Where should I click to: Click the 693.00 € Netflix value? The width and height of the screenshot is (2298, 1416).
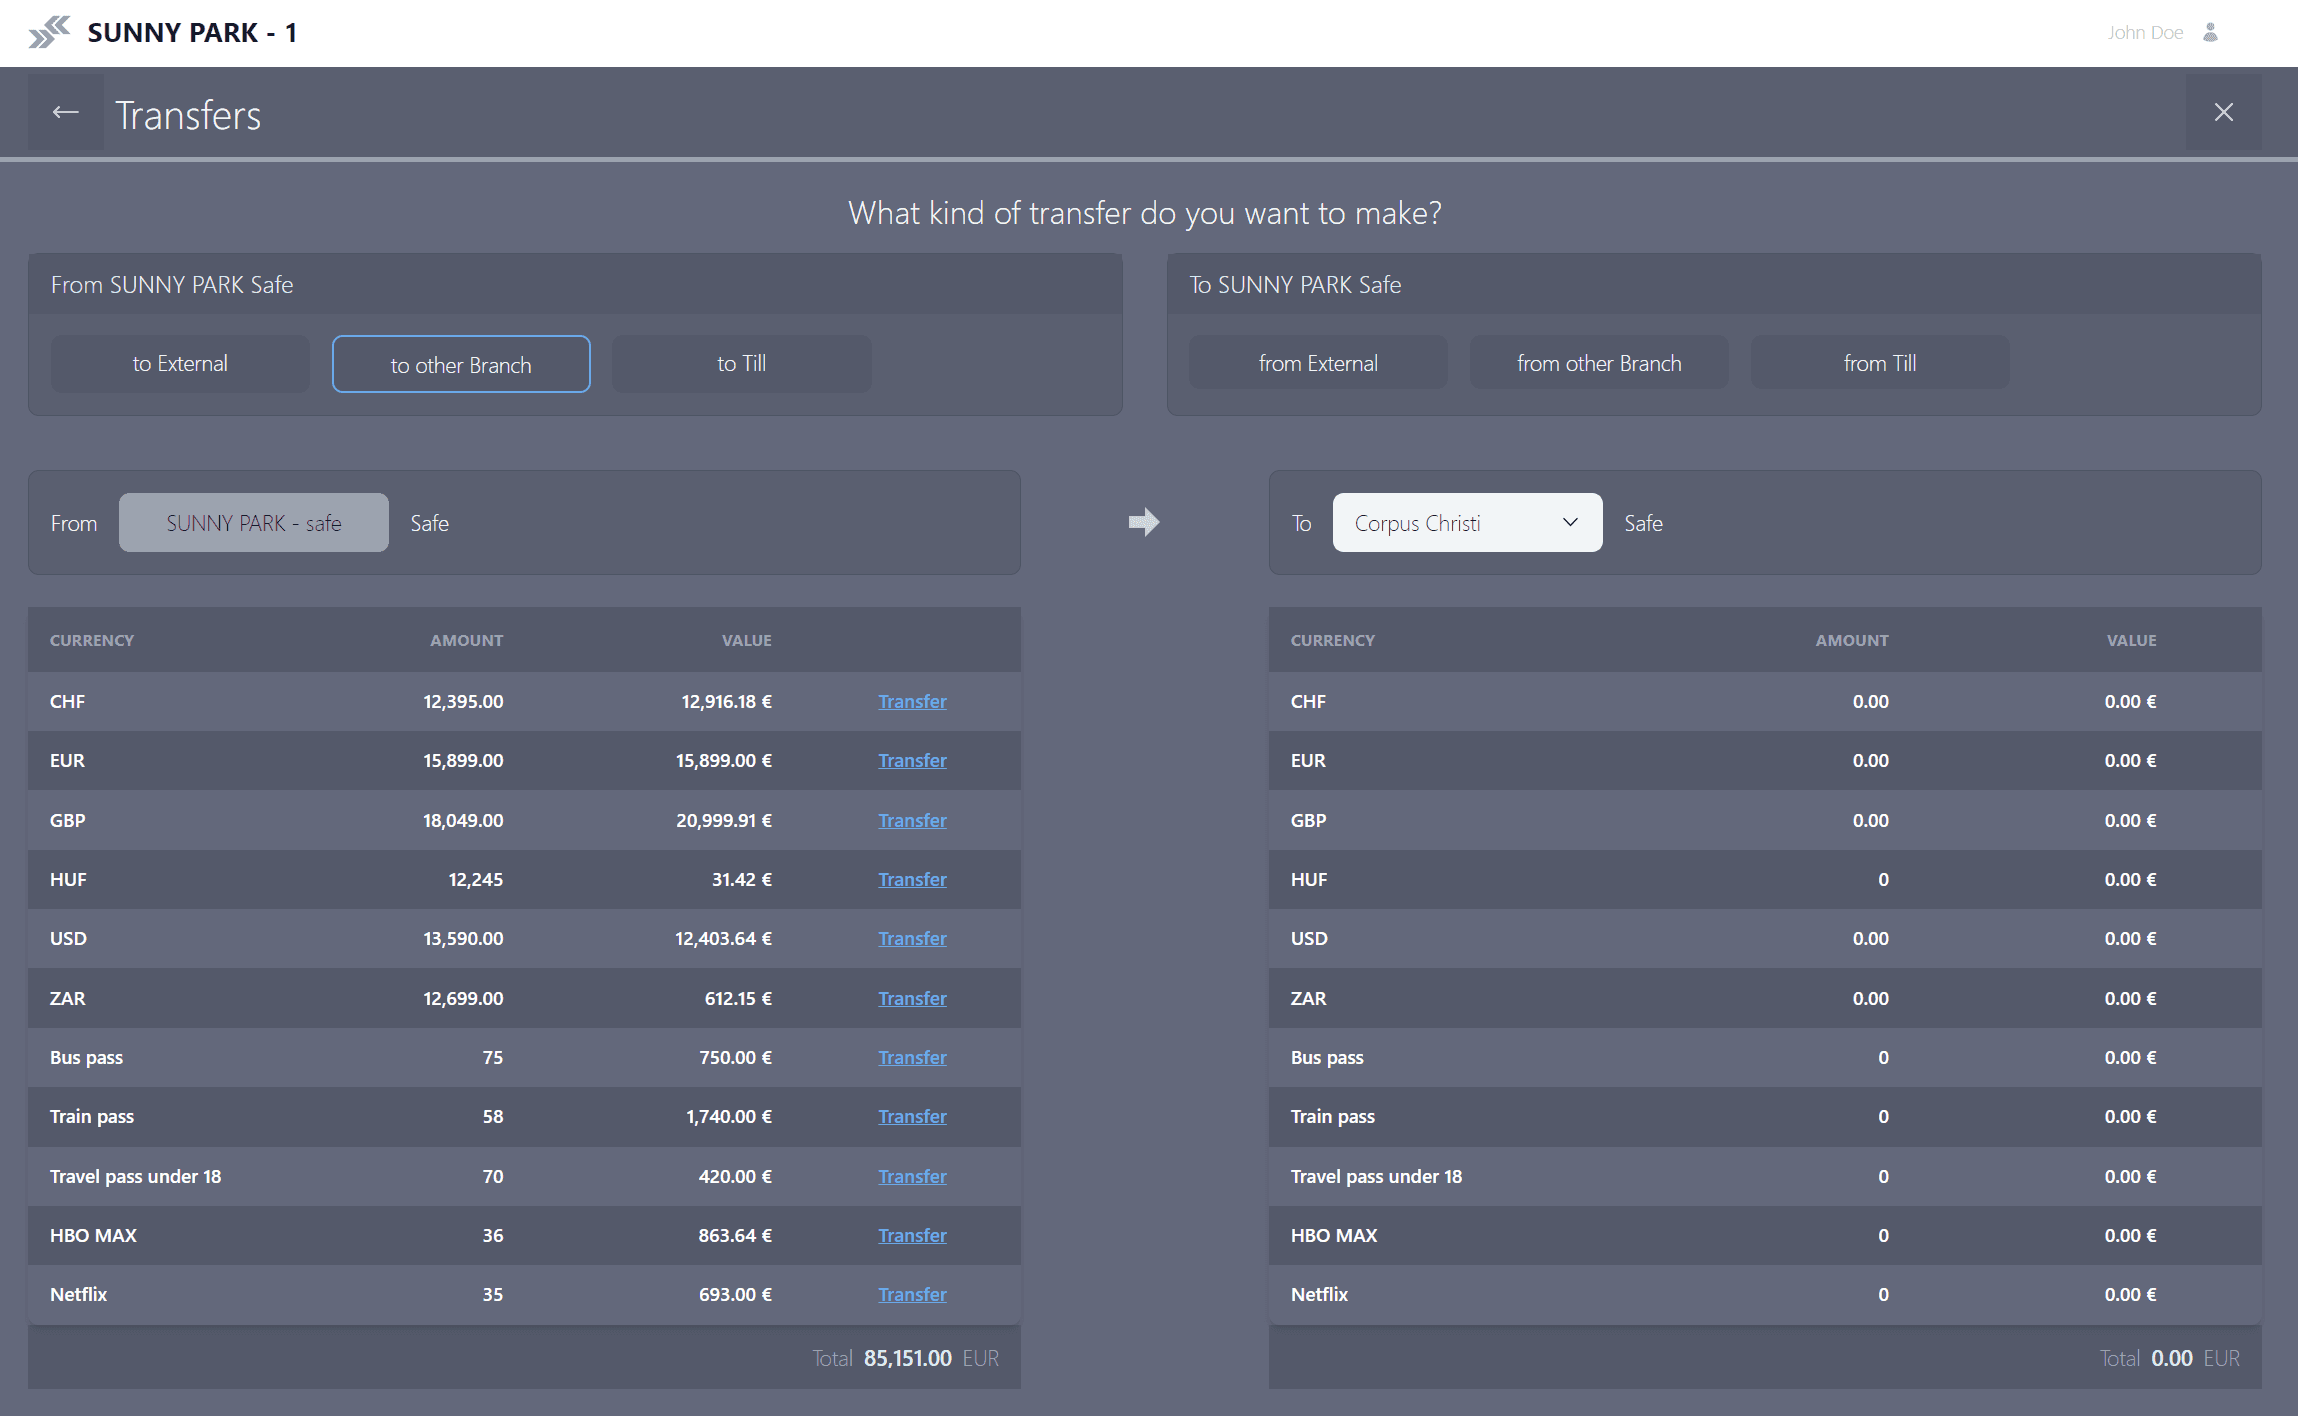(x=735, y=1294)
